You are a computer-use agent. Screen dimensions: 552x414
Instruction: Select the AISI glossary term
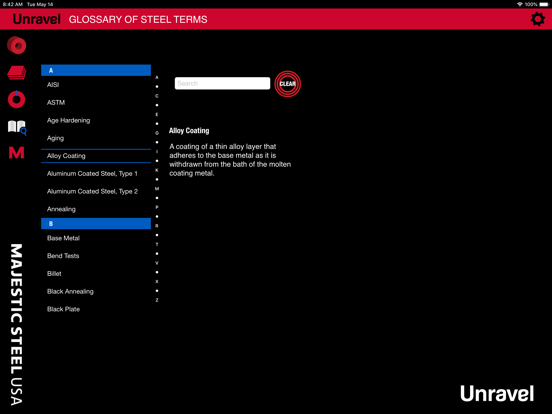96,85
